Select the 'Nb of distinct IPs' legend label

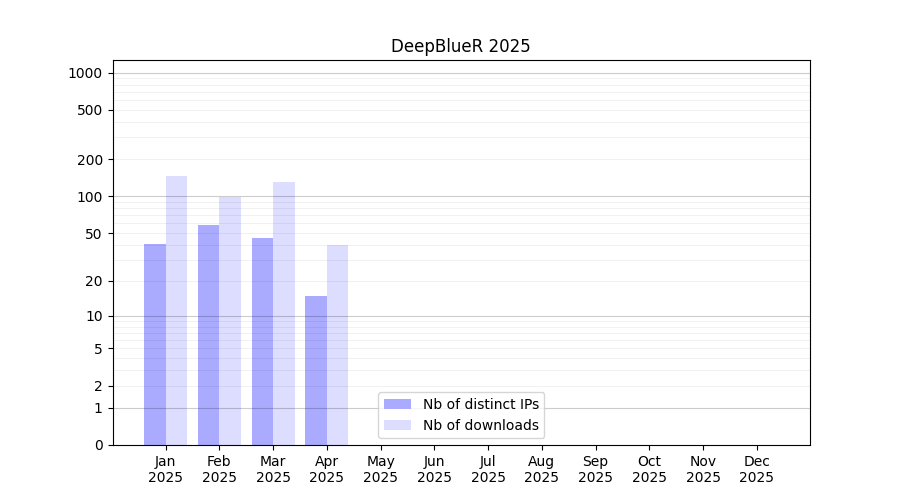point(480,404)
